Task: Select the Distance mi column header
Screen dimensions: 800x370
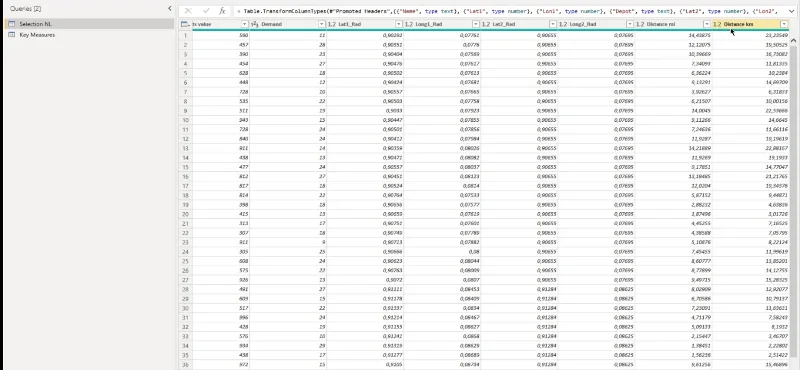Action: tap(673, 24)
